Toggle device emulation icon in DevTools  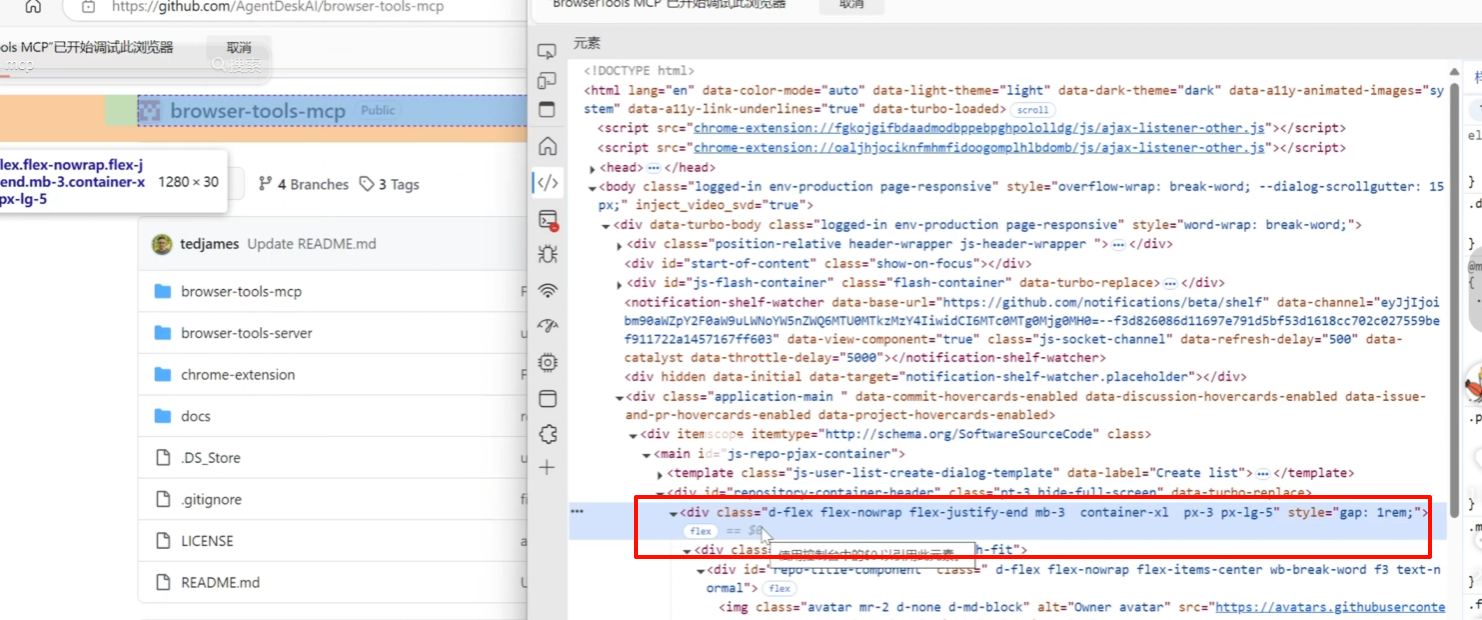click(x=547, y=80)
